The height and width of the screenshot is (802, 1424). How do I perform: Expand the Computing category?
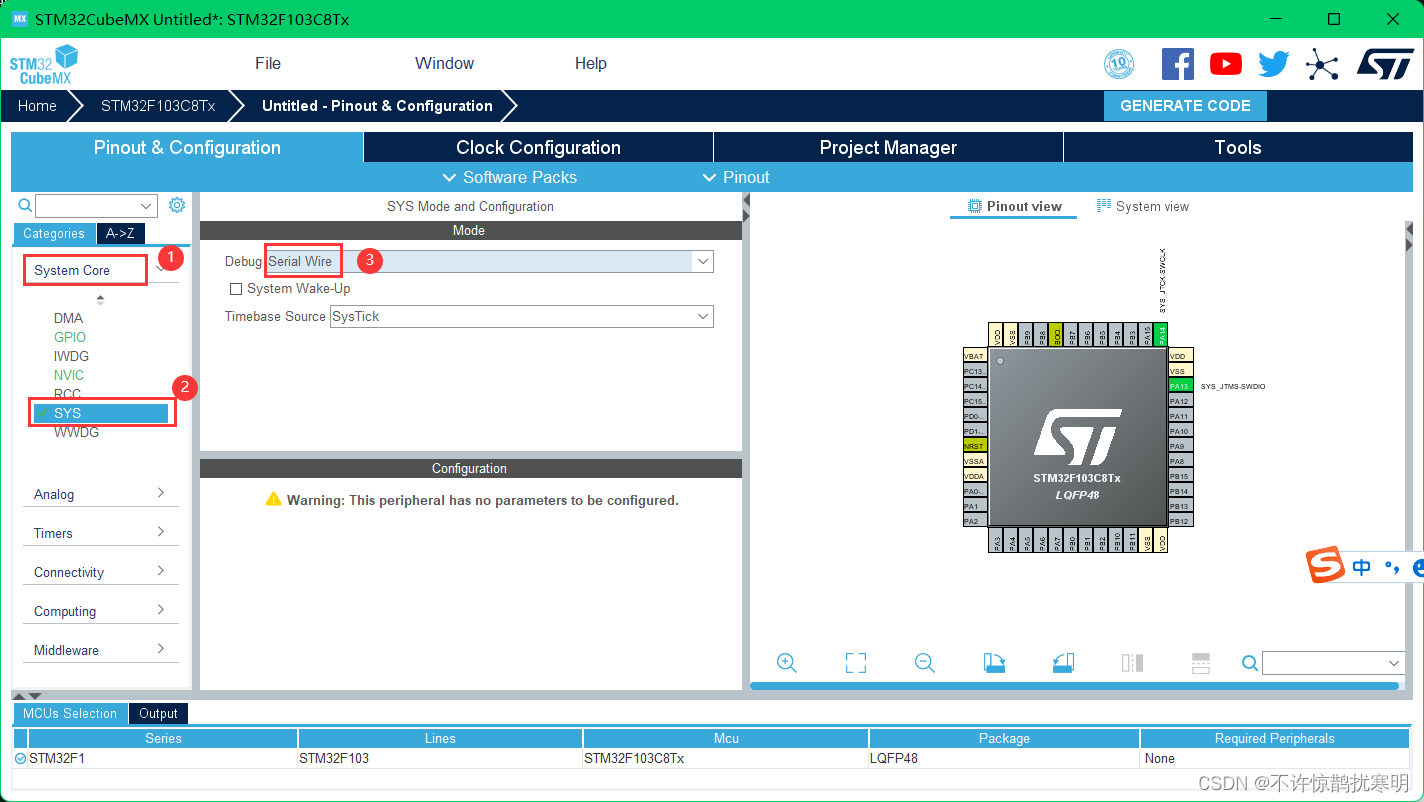100,611
